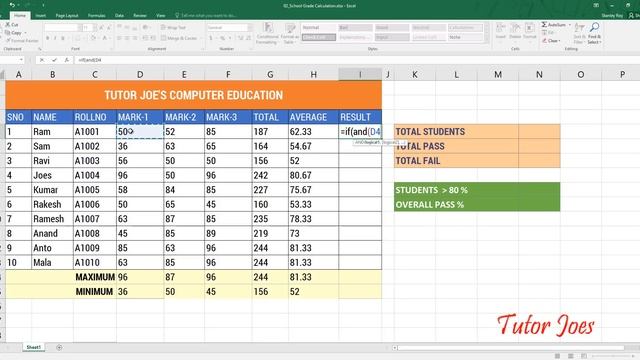
Task: Click the Undo icon in the title bar
Action: pos(12,5)
